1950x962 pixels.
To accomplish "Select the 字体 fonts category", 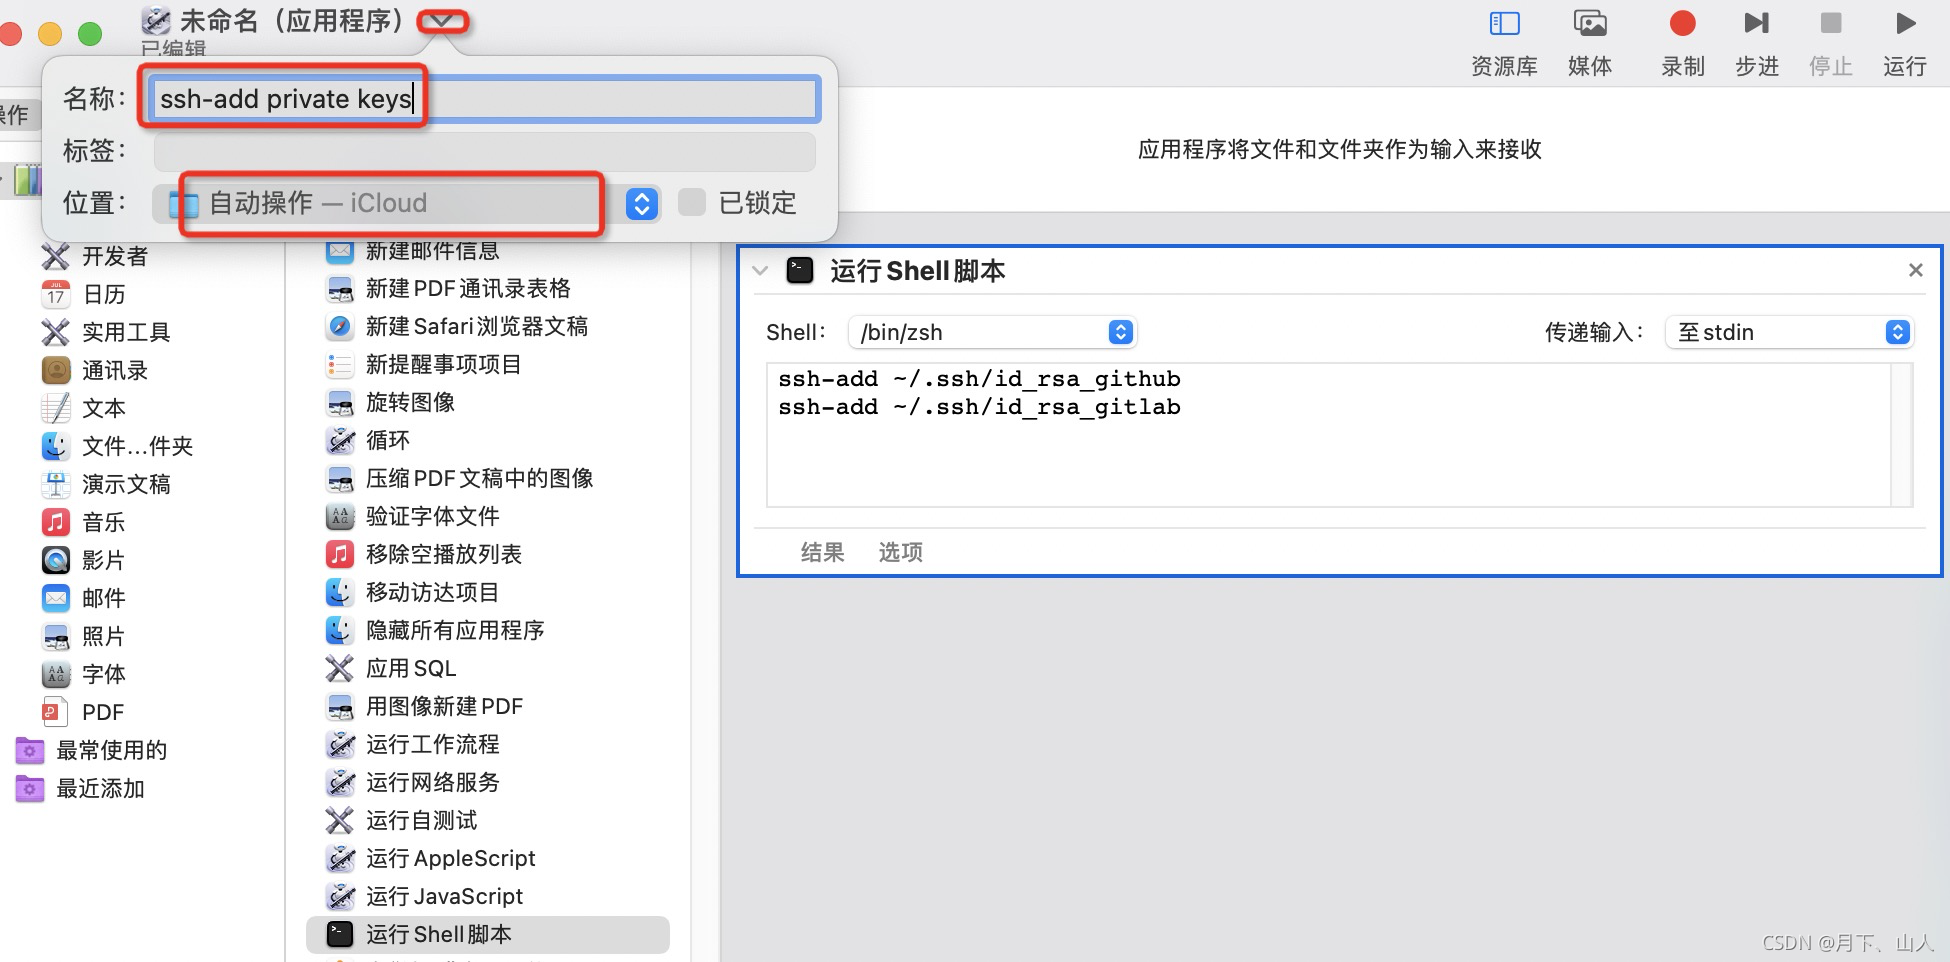I will (x=104, y=674).
